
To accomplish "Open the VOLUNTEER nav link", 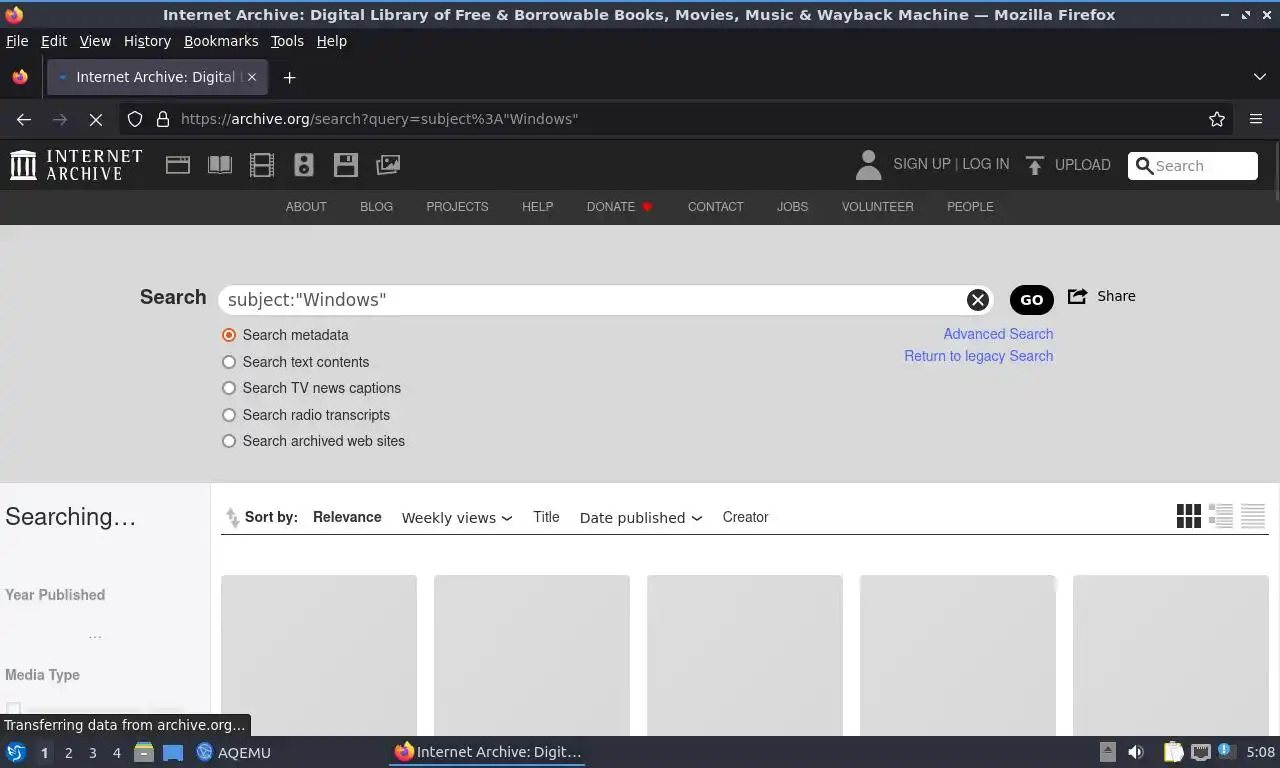I will coord(878,207).
